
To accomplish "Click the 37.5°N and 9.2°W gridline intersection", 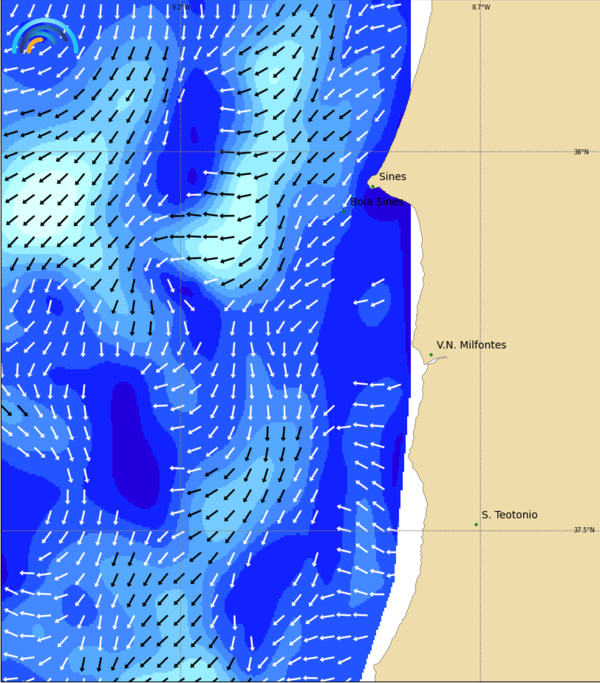I will coord(179,530).
